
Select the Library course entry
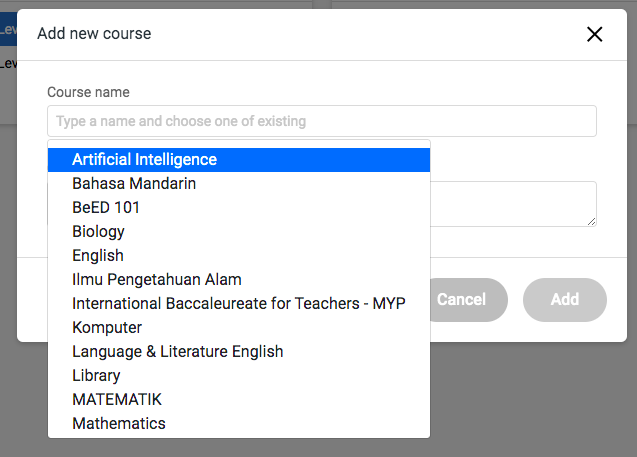click(x=239, y=375)
